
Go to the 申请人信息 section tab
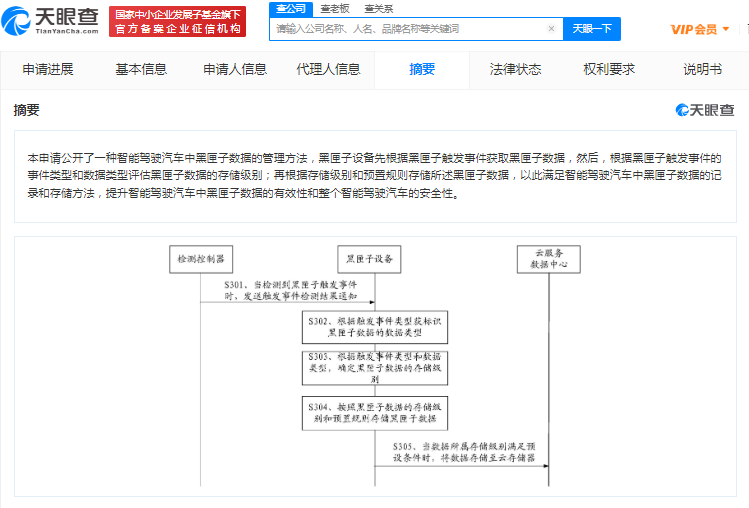click(235, 70)
